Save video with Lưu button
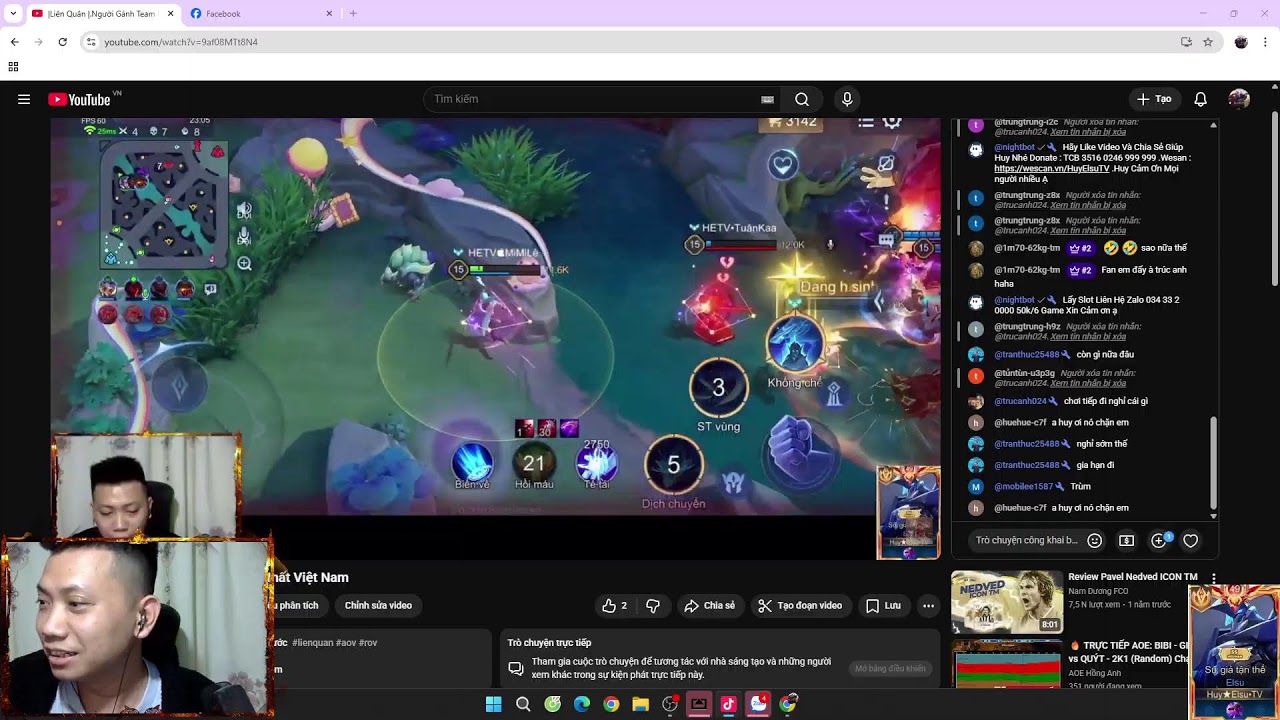Image resolution: width=1280 pixels, height=720 pixels. (883, 606)
